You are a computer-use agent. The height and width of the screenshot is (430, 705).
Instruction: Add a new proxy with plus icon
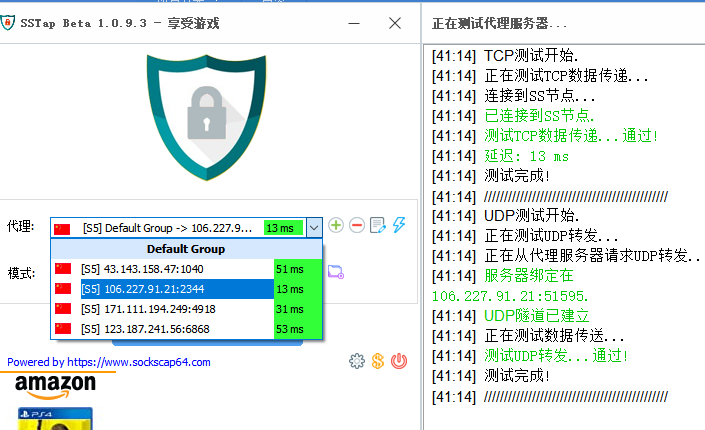pos(336,225)
